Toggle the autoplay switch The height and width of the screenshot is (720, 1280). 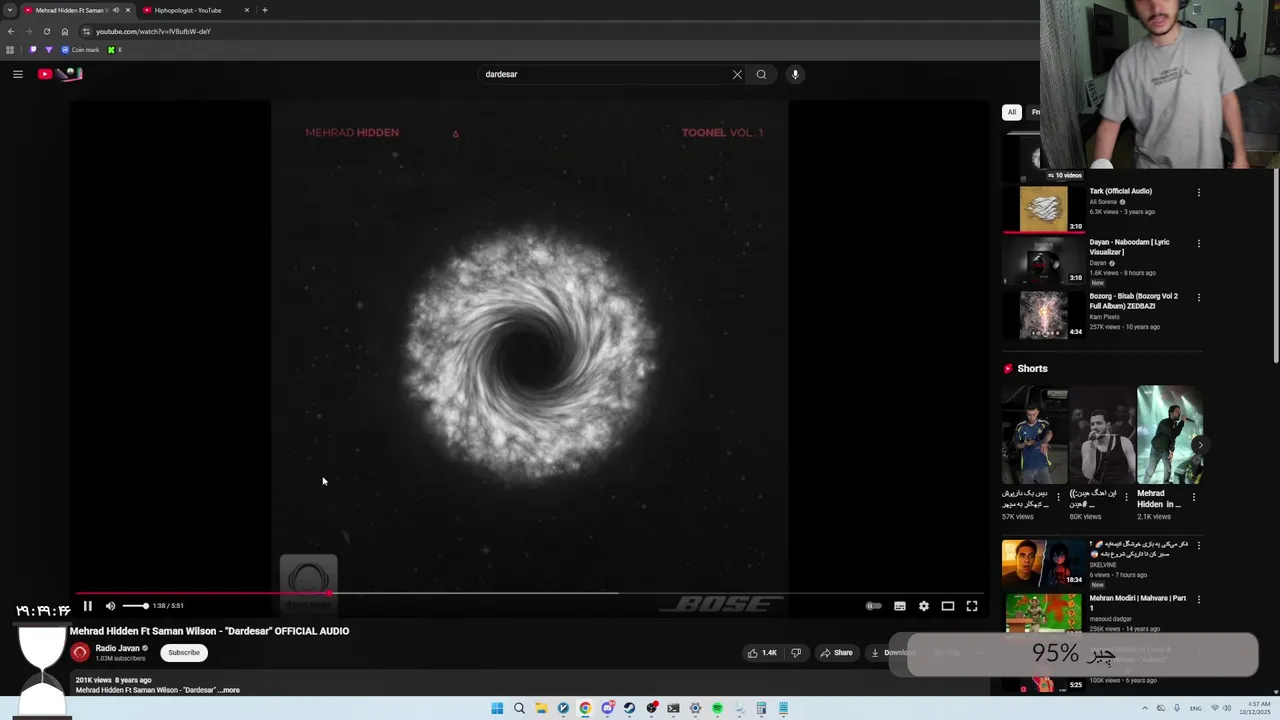click(873, 606)
